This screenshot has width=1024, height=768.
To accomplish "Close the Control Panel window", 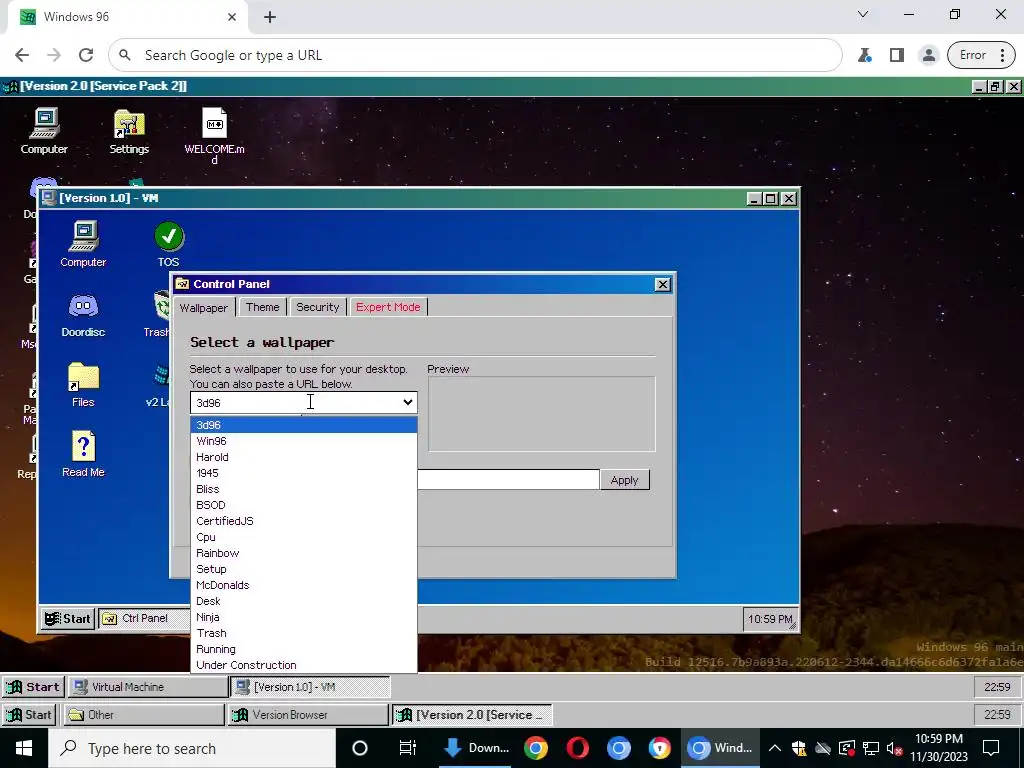I will click(662, 284).
